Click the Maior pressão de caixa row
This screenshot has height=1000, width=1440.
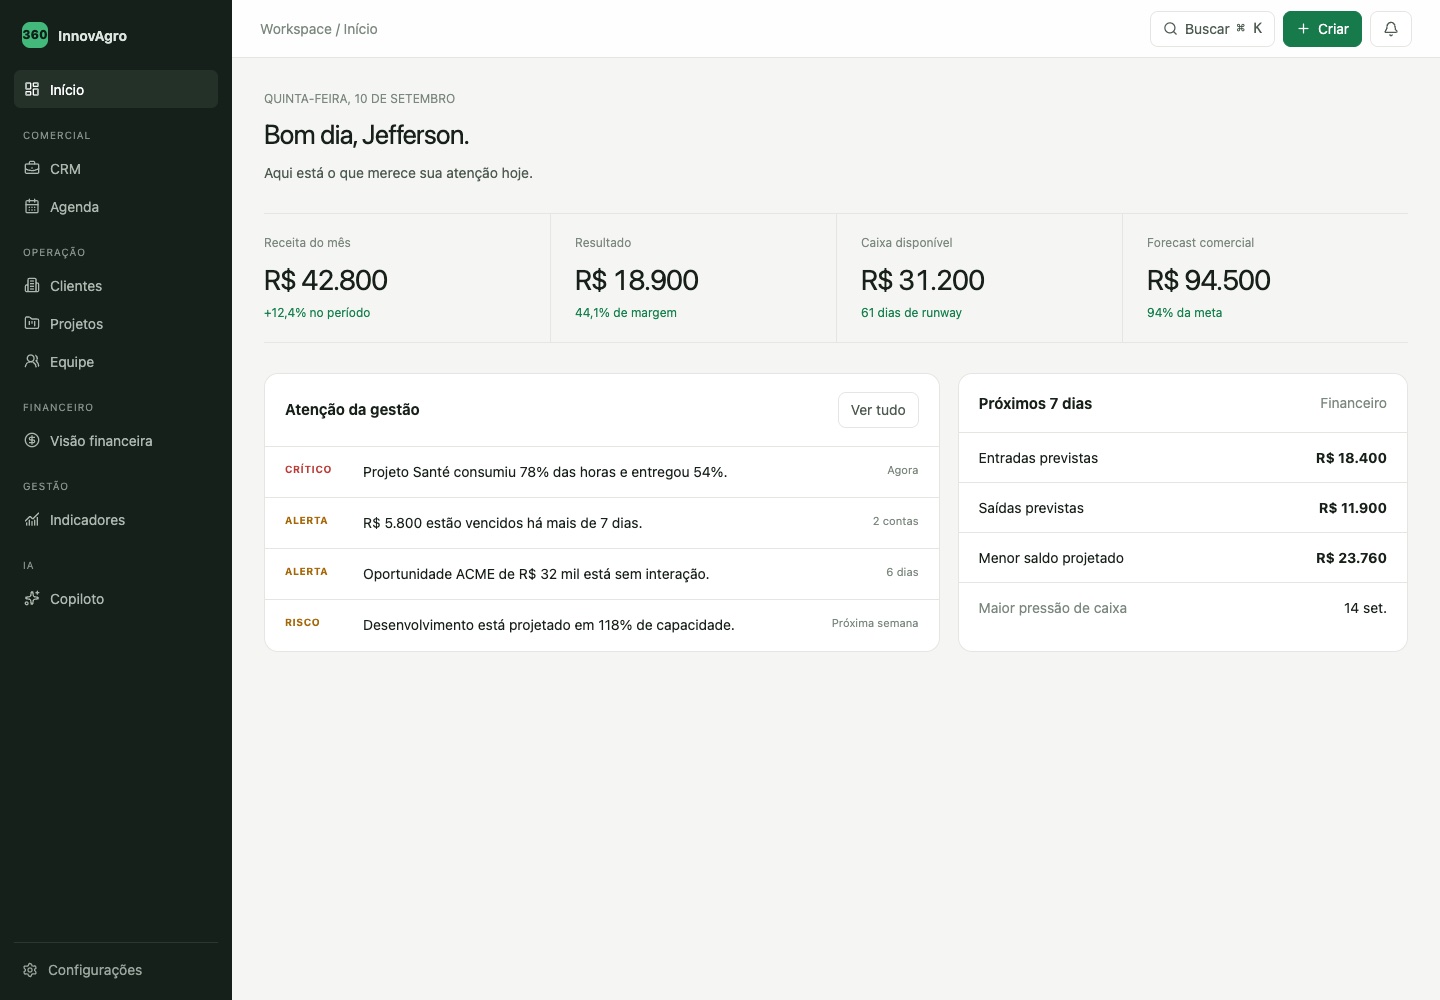1183,608
